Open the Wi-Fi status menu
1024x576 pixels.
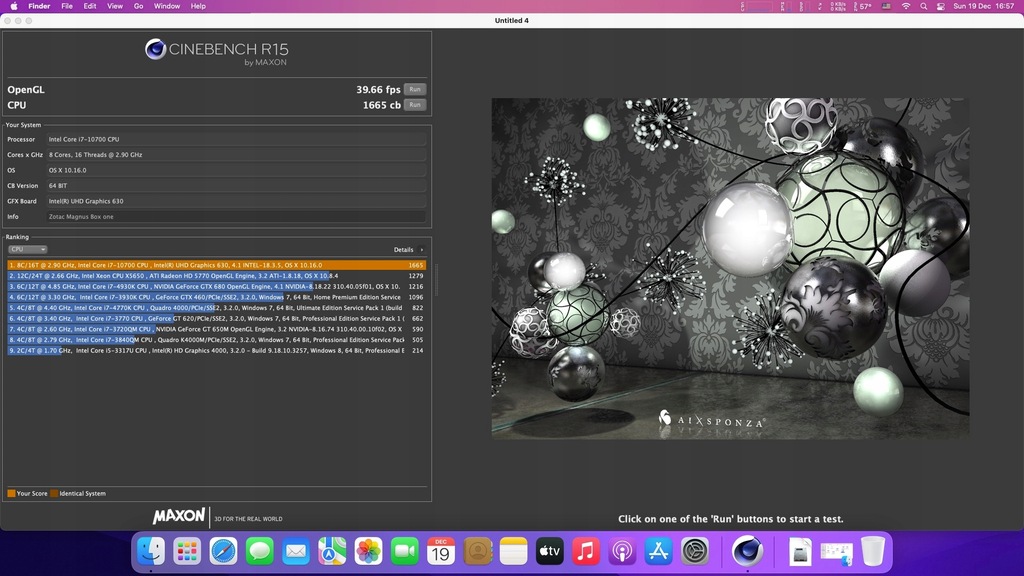906,6
